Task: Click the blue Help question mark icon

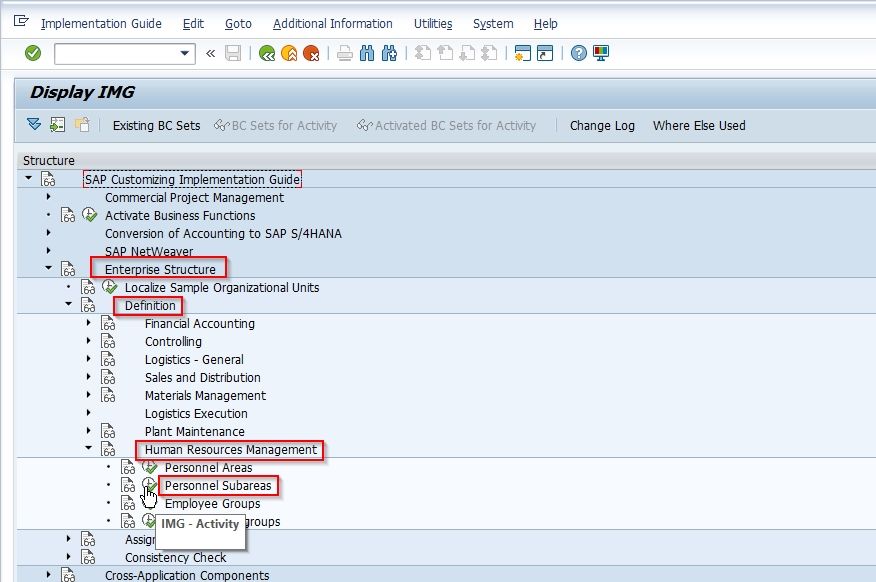Action: click(x=579, y=53)
